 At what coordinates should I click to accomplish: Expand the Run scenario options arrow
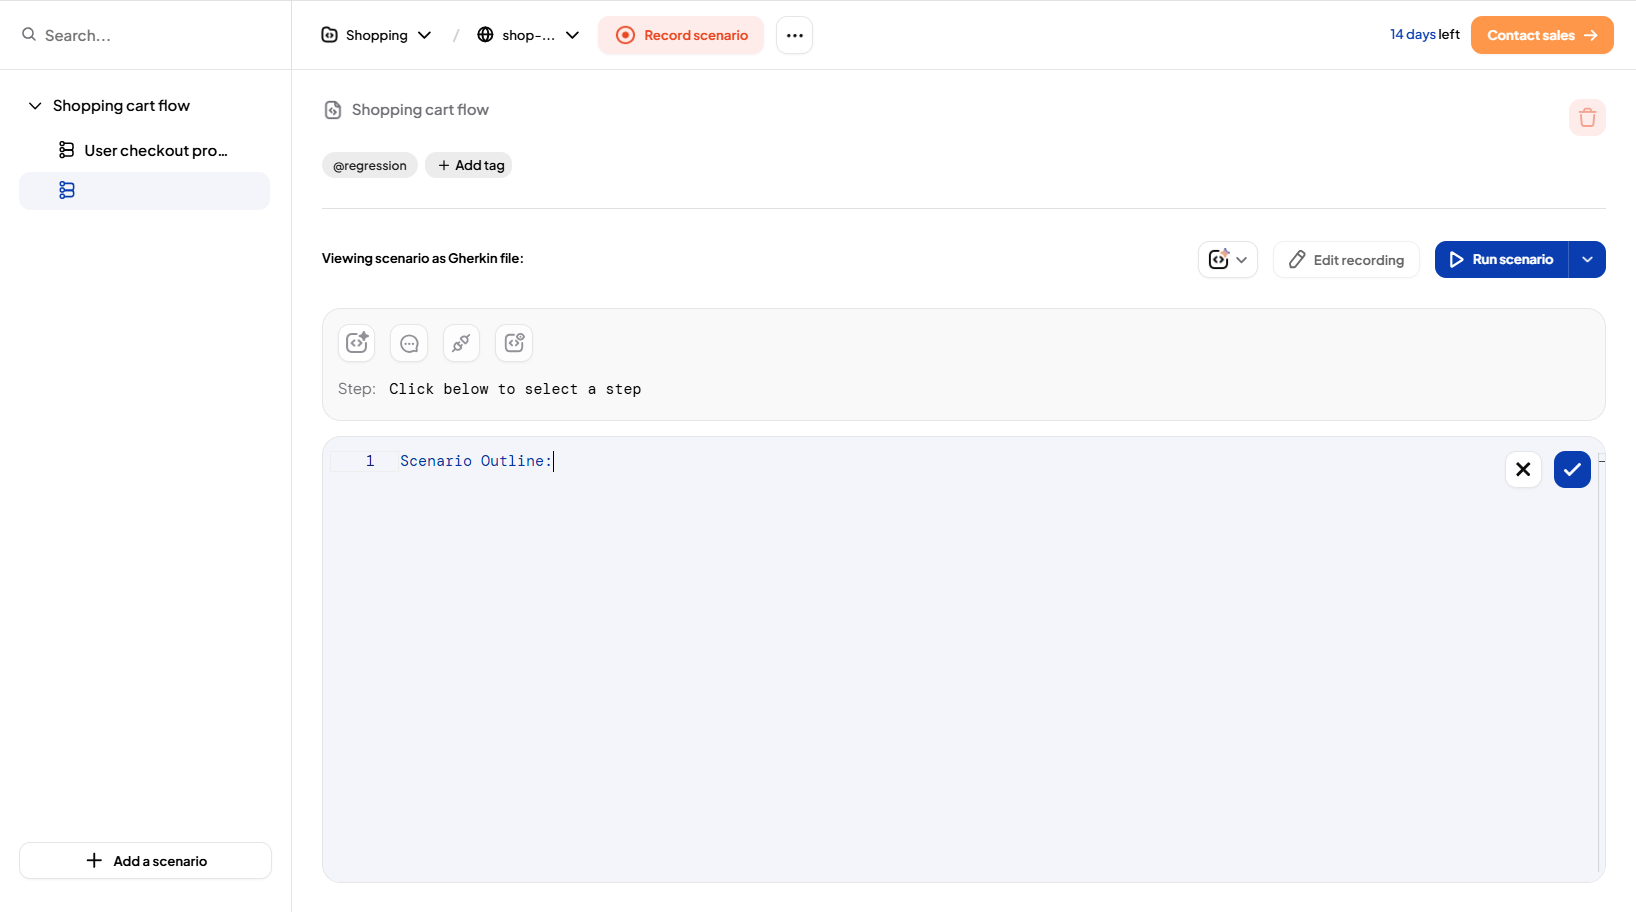[1587, 260]
